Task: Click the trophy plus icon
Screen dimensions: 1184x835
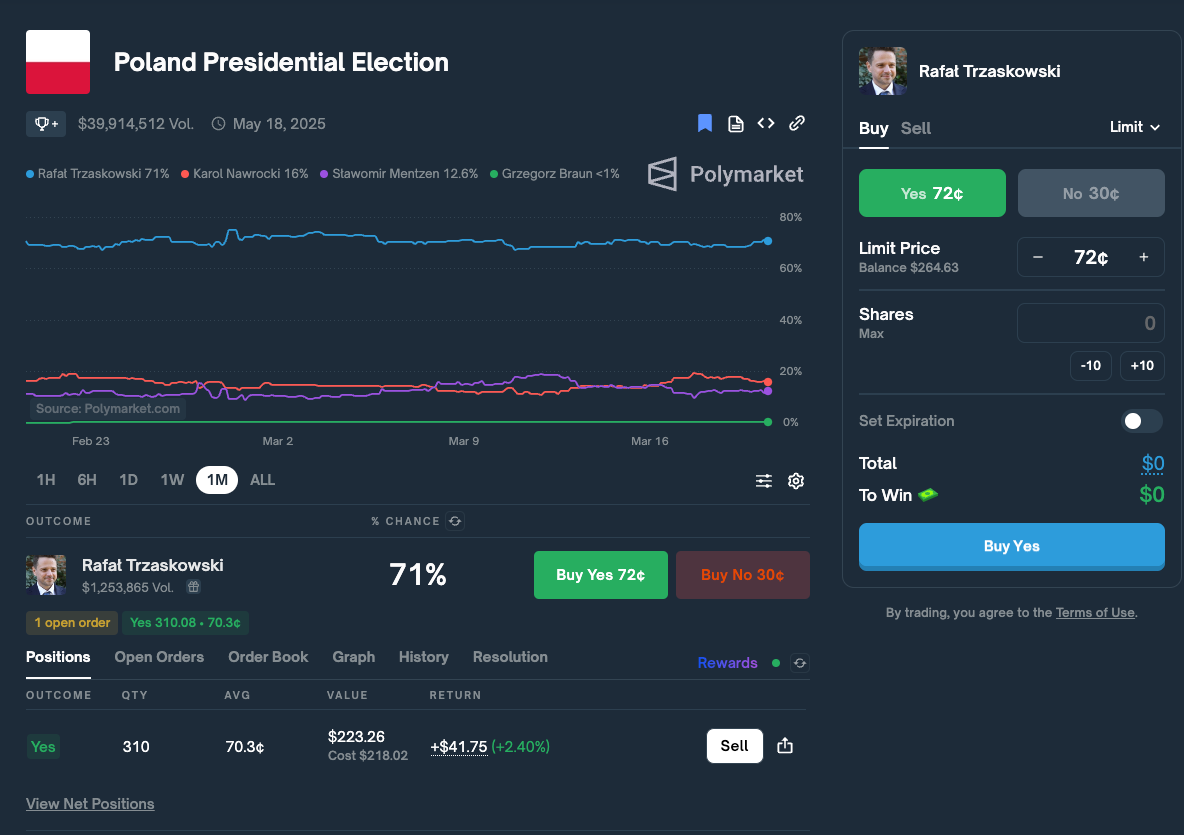Action: tap(46, 124)
